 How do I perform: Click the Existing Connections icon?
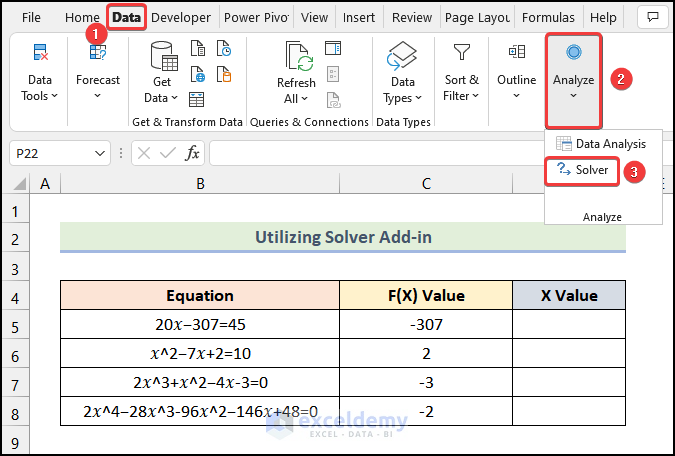coord(224,74)
